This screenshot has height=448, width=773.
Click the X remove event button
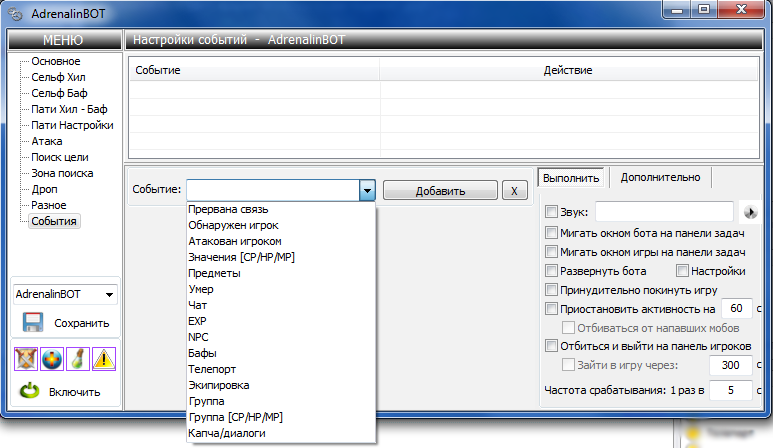click(x=514, y=190)
